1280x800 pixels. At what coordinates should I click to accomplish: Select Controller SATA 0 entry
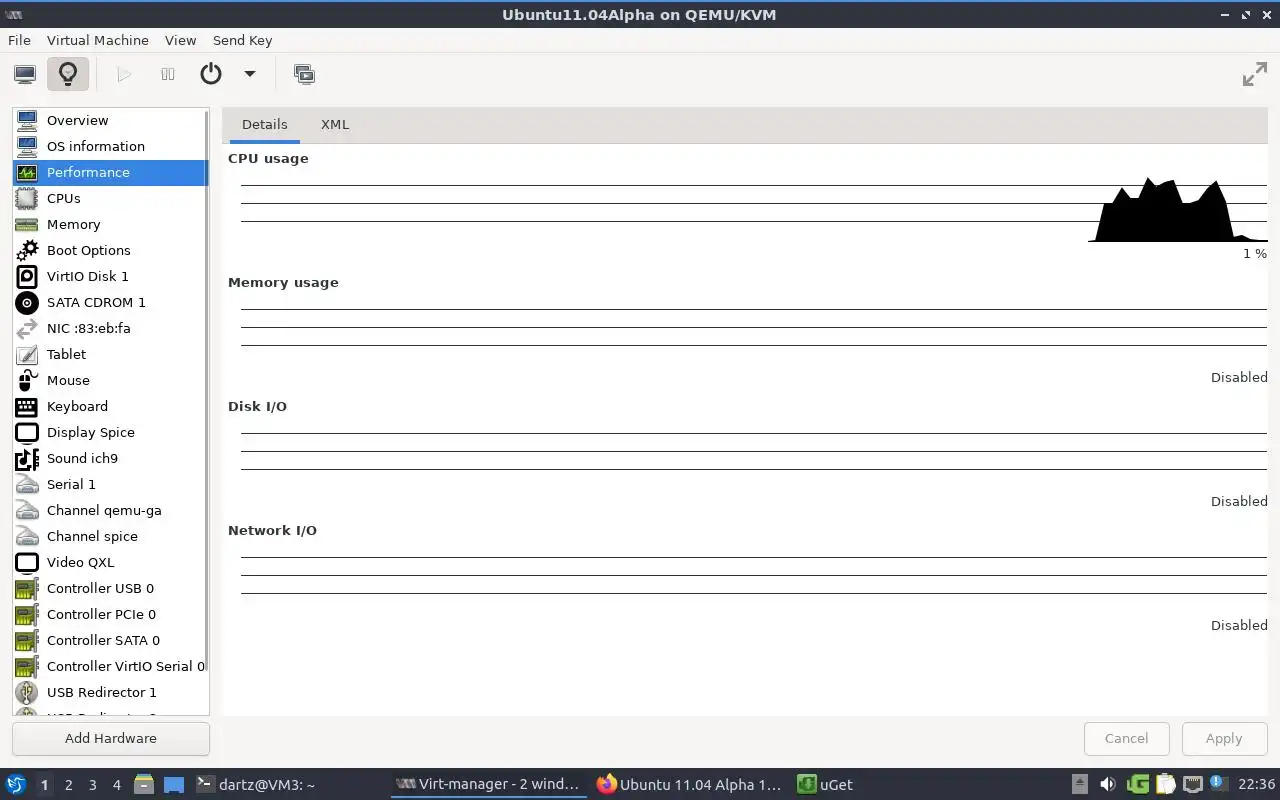pyautogui.click(x=109, y=640)
